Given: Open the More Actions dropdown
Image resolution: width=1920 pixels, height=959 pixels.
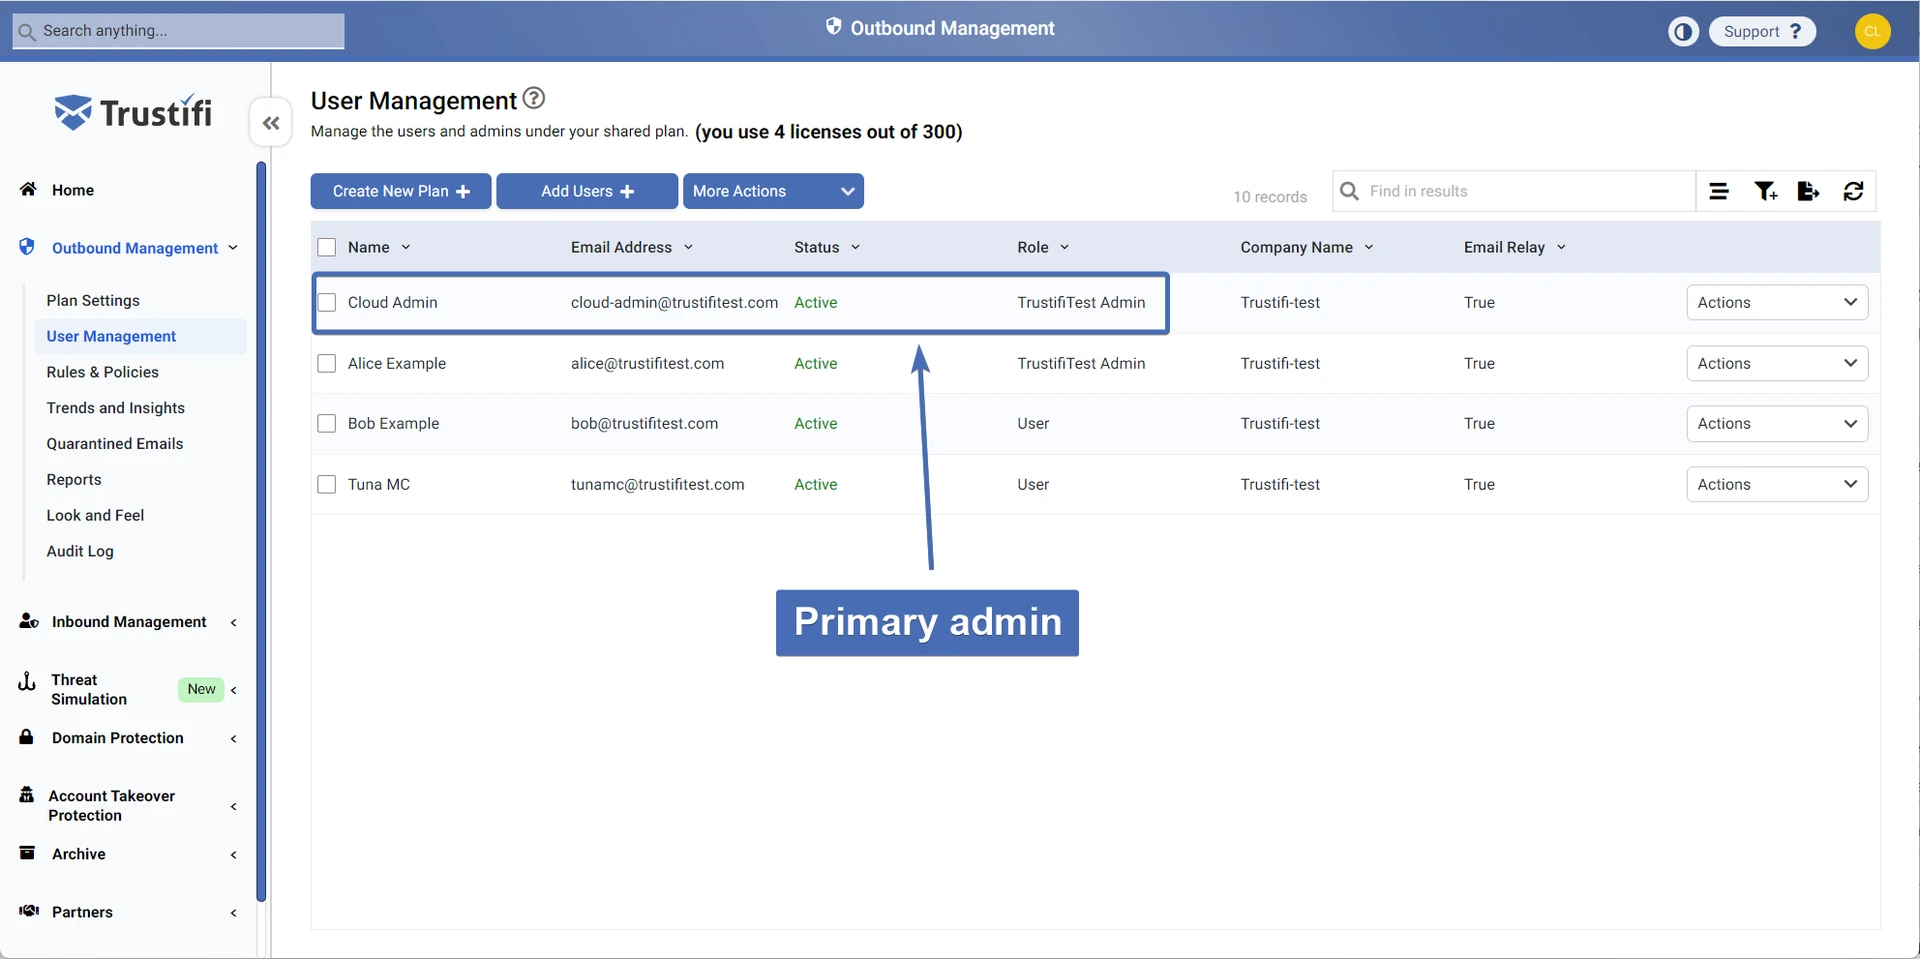Looking at the screenshot, I should [773, 191].
